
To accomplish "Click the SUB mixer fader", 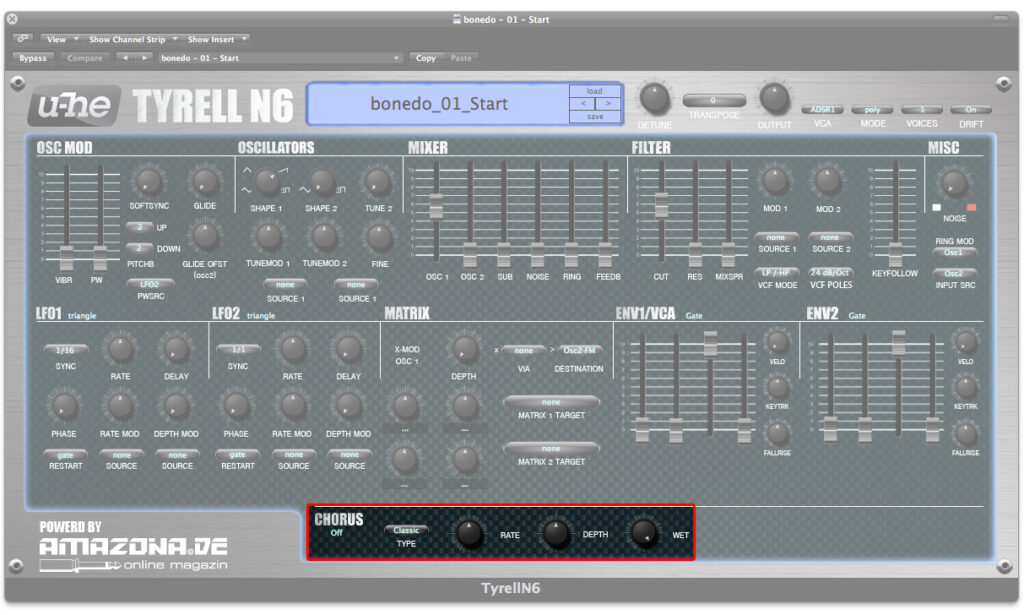I will [504, 255].
